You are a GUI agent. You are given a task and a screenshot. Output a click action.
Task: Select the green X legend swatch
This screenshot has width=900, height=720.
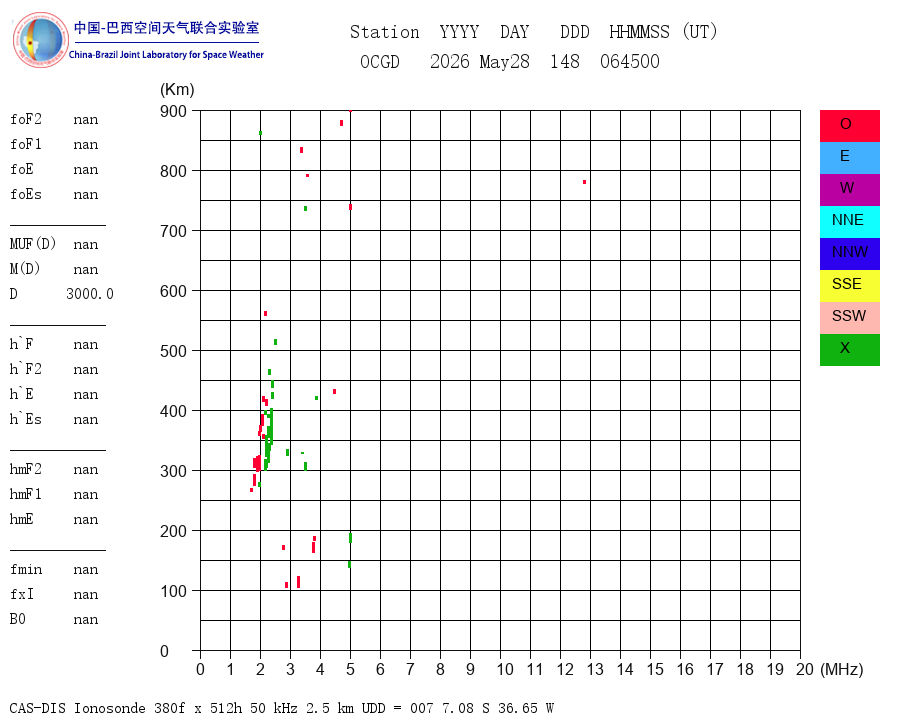pyautogui.click(x=849, y=350)
